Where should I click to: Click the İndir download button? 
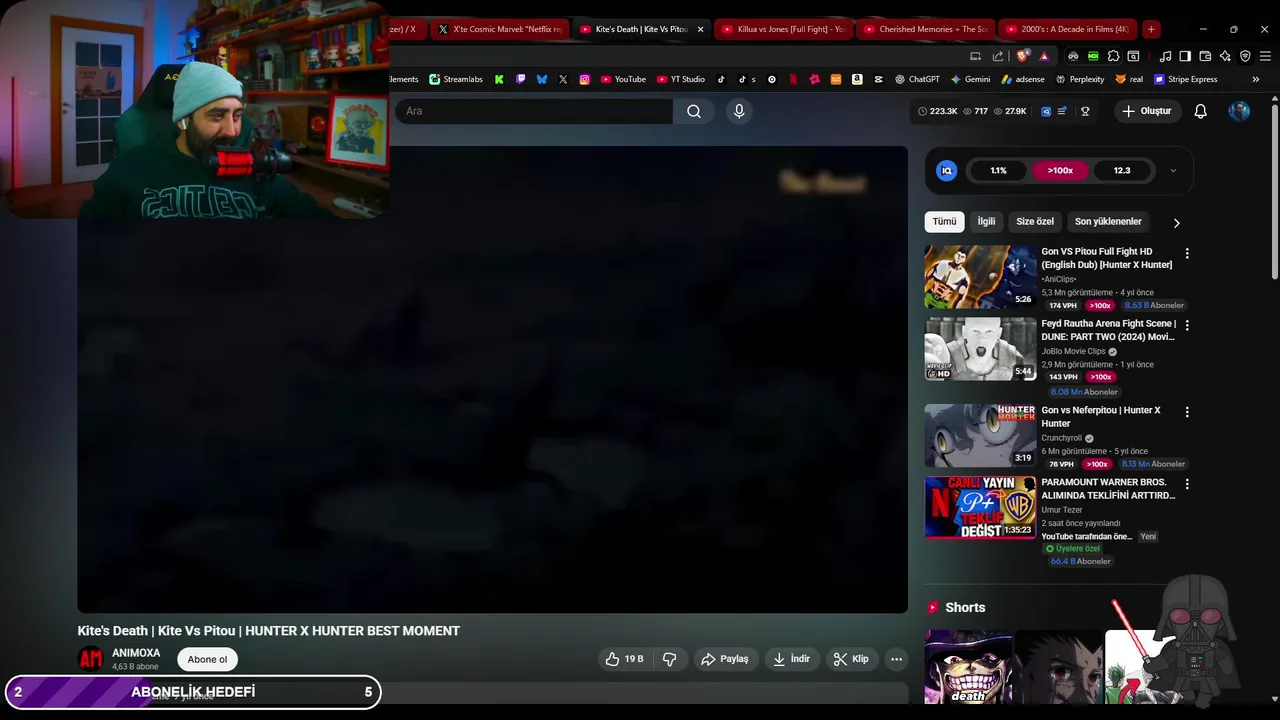[x=793, y=659]
